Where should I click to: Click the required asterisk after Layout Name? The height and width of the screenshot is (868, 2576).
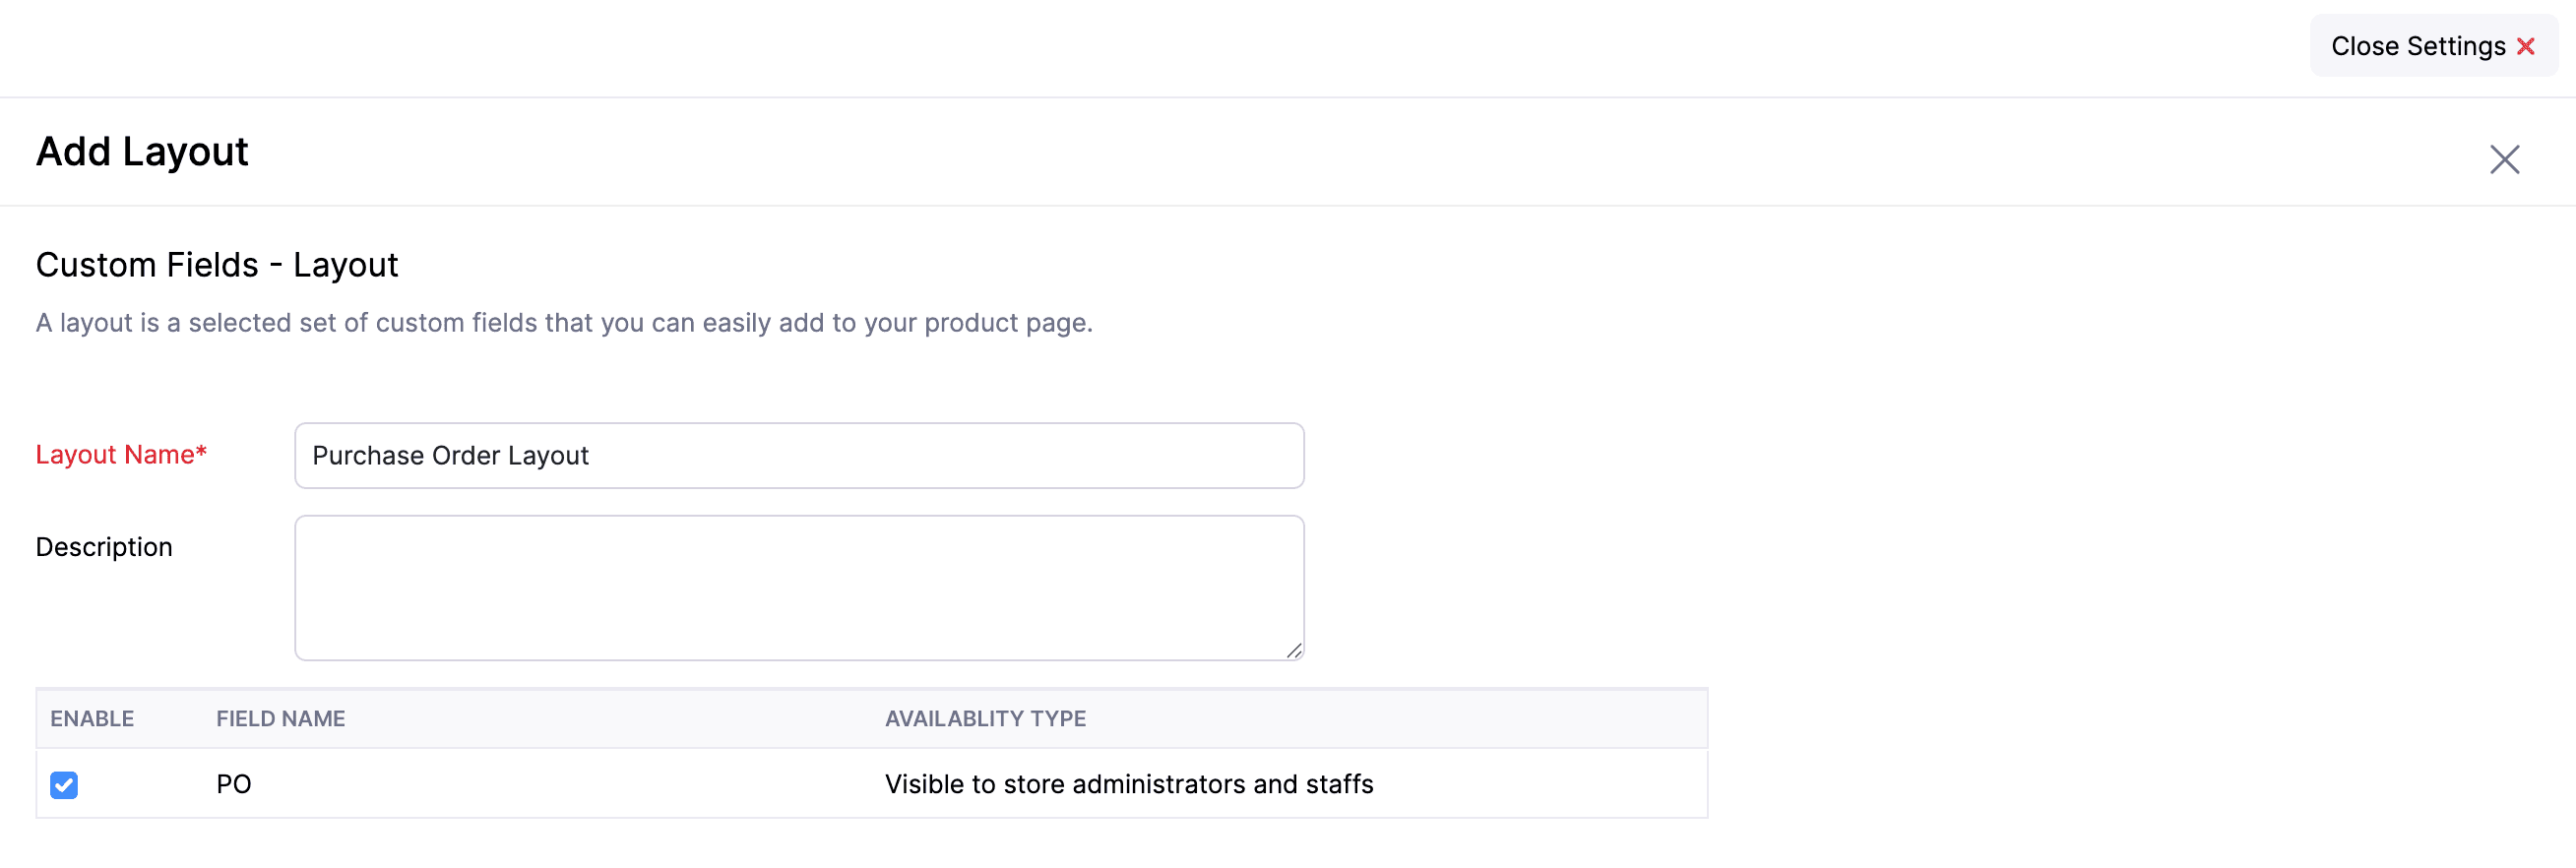tap(201, 451)
